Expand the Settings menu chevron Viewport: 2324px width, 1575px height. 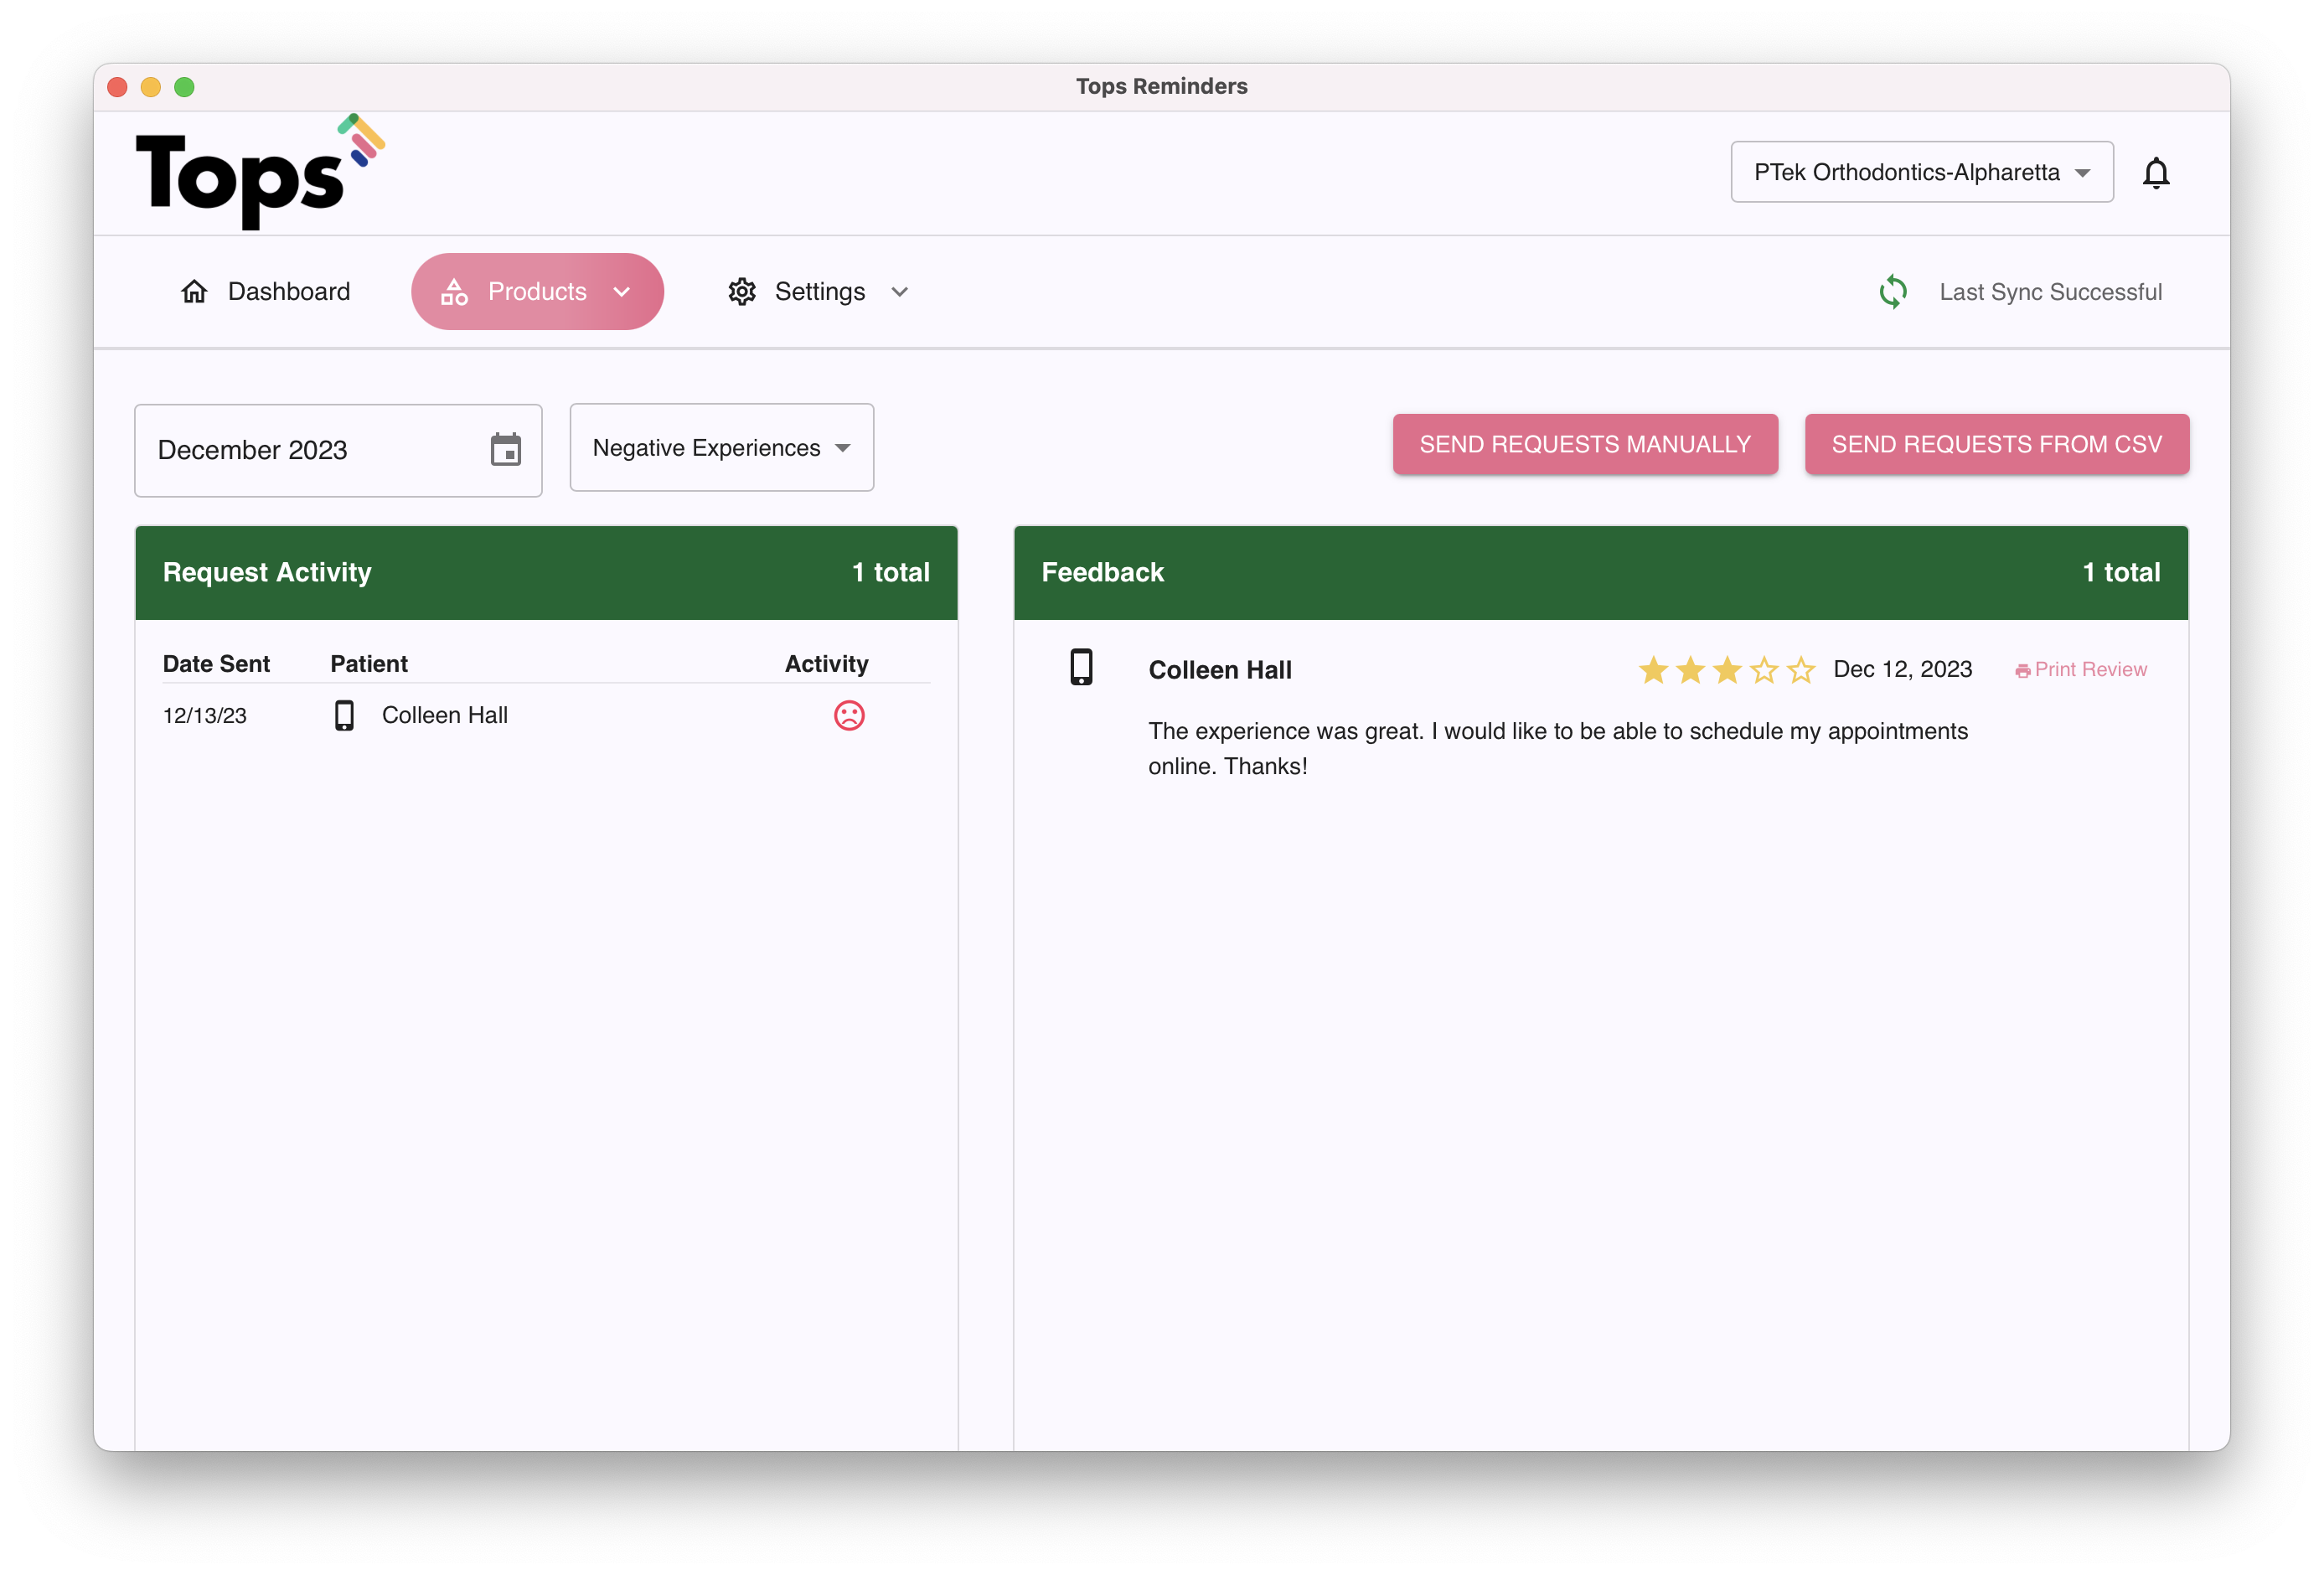click(899, 292)
